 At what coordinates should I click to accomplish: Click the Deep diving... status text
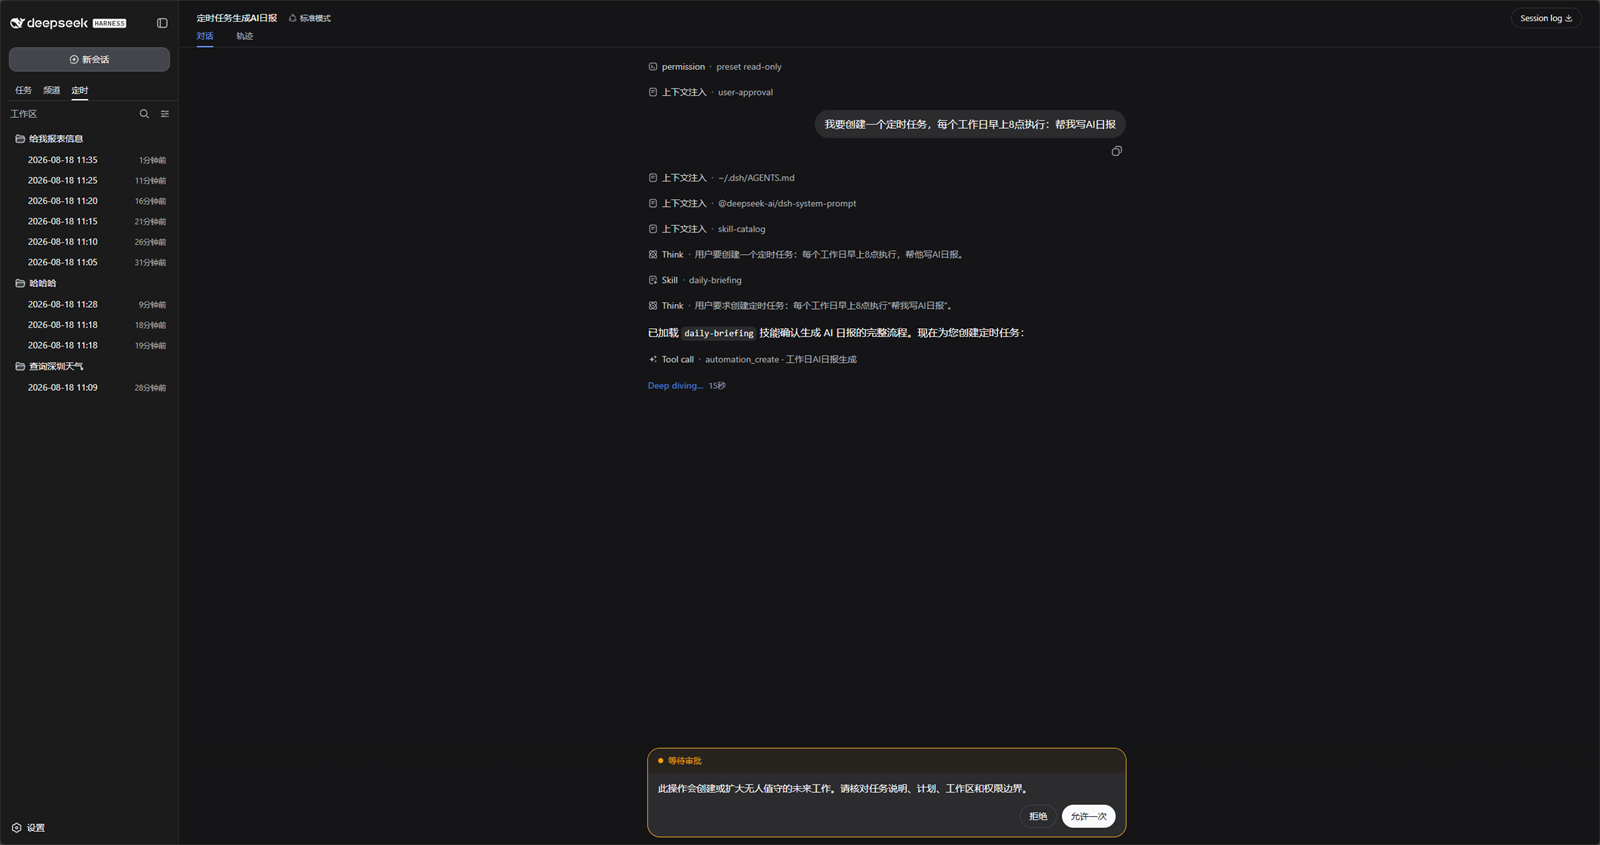point(675,386)
